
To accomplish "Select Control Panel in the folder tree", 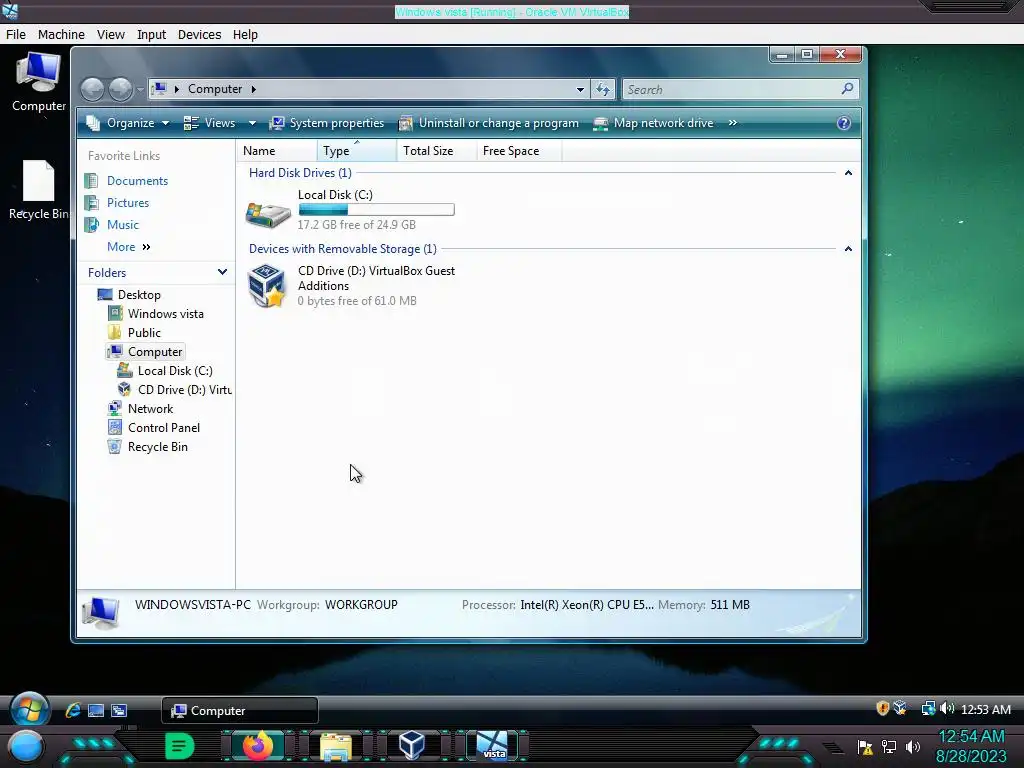I will (164, 428).
